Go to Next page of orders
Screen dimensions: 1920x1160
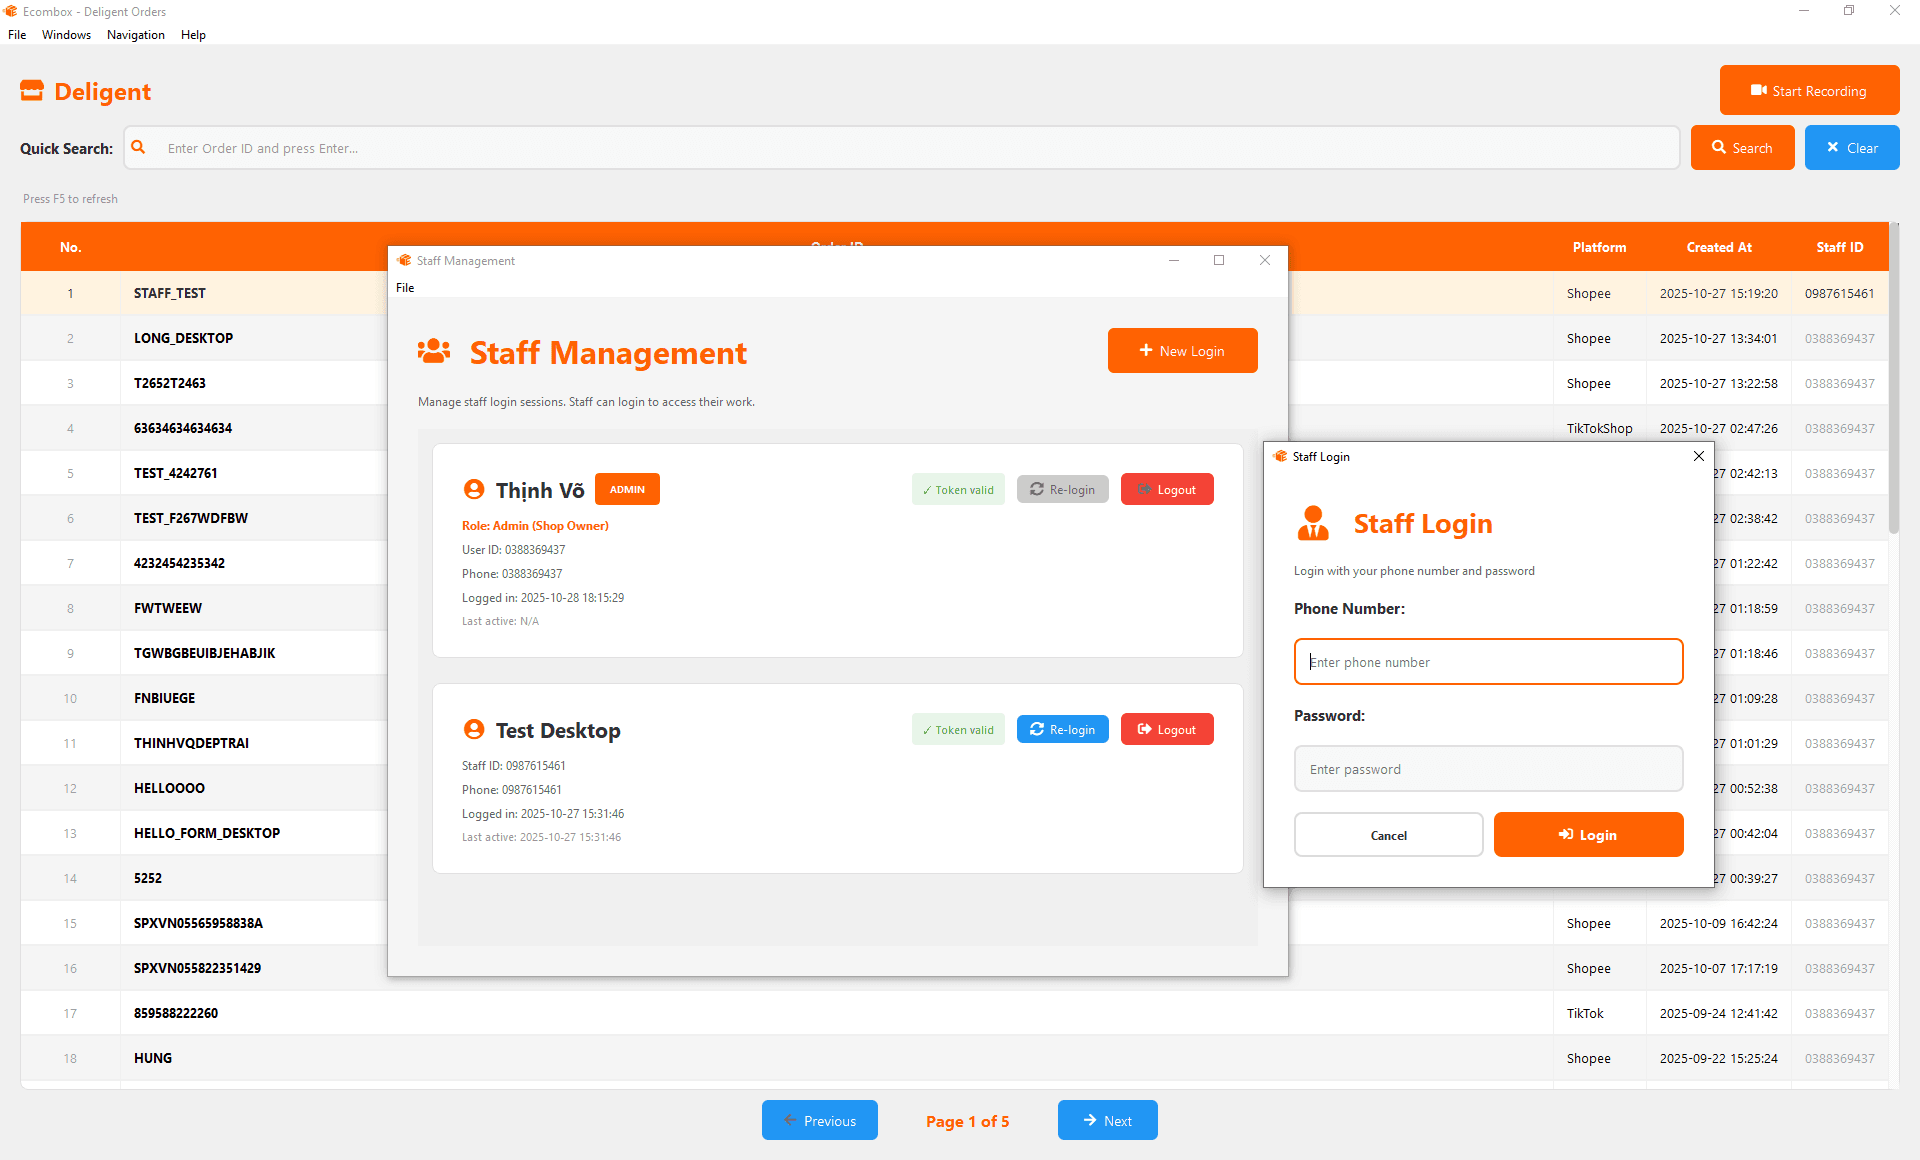(x=1107, y=1120)
